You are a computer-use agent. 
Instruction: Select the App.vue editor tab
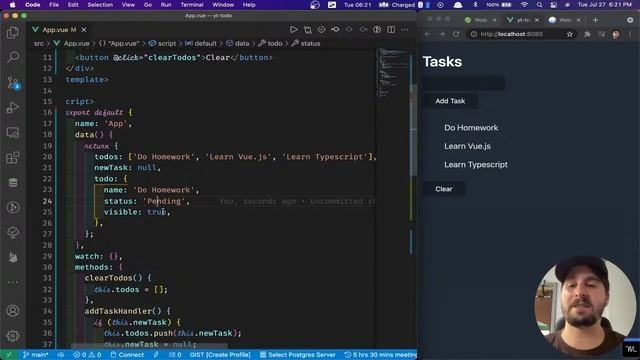pos(59,30)
